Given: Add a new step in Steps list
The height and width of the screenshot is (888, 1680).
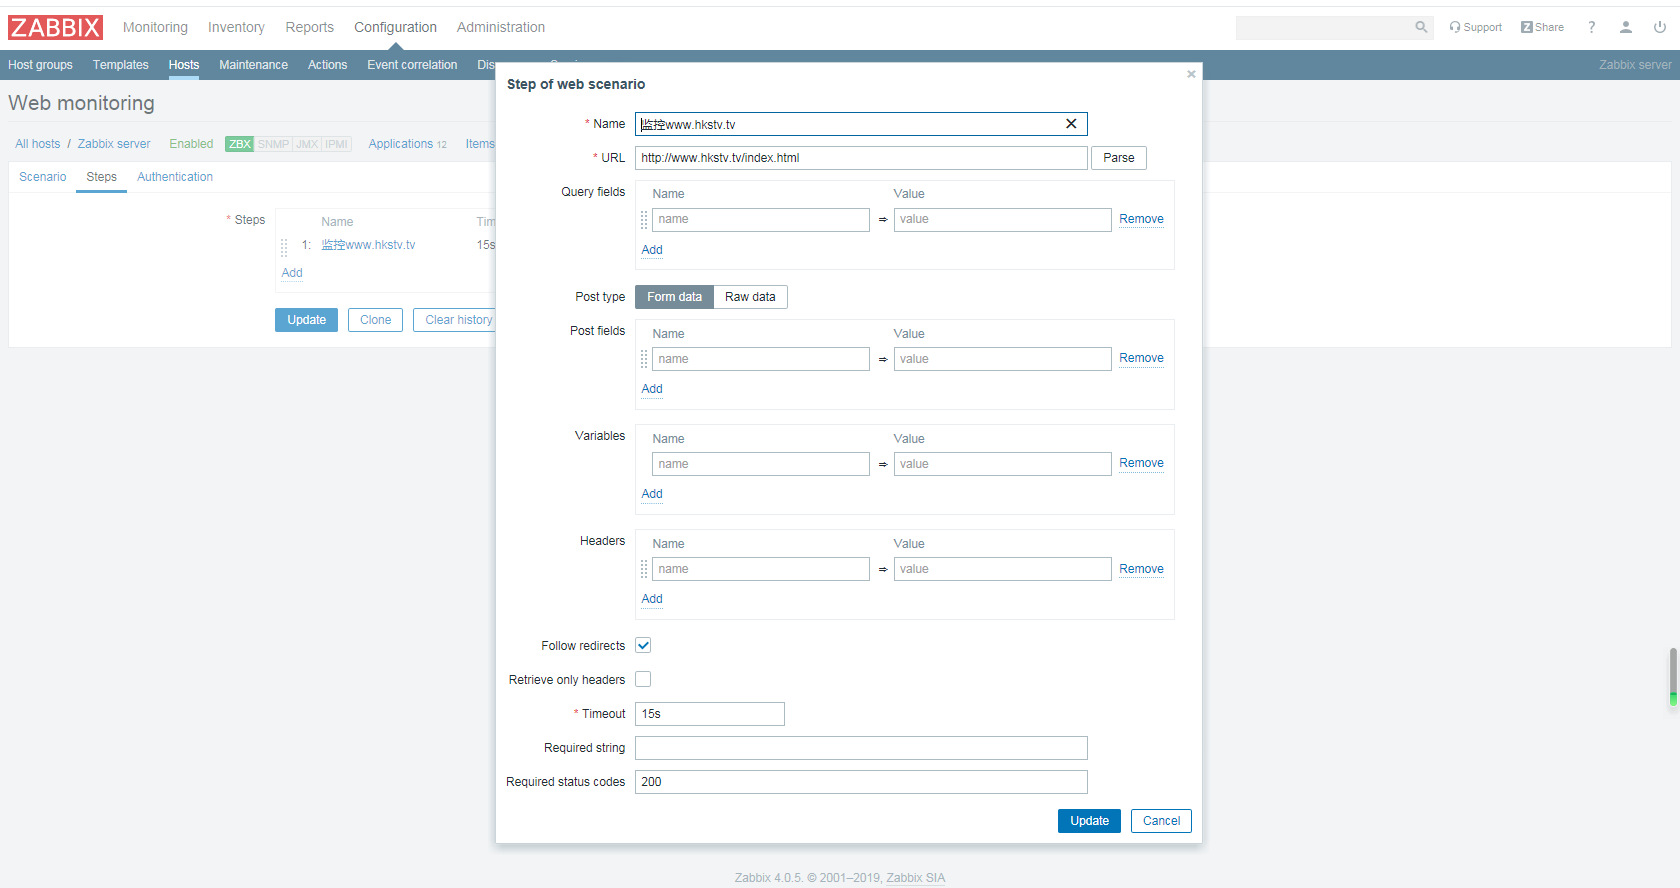Looking at the screenshot, I should pos(292,273).
